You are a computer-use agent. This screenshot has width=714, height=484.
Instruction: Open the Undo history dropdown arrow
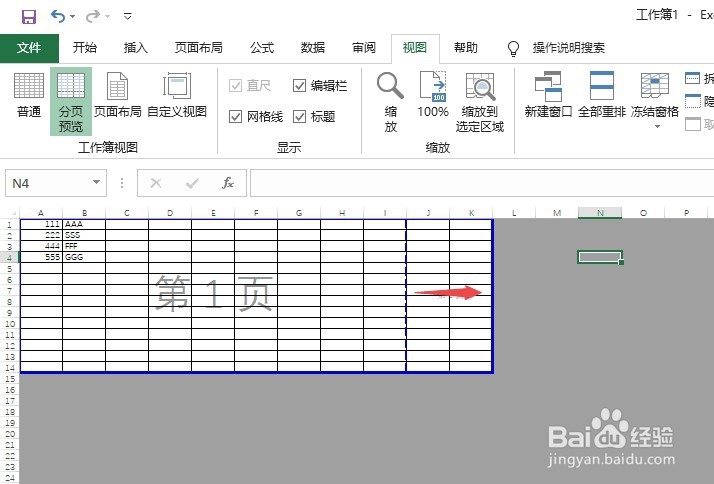72,17
